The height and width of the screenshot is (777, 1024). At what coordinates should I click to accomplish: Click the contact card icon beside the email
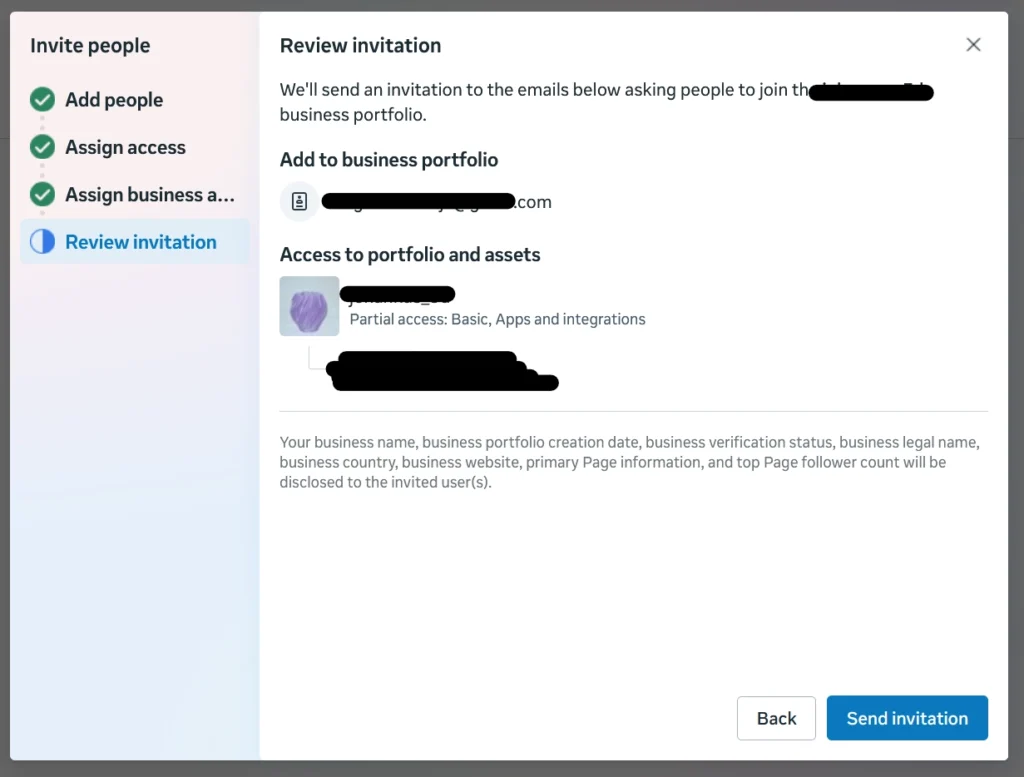[x=299, y=202]
